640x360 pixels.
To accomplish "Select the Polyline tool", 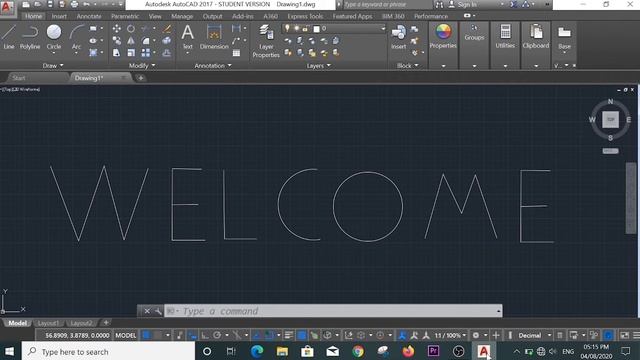I will (x=30, y=37).
